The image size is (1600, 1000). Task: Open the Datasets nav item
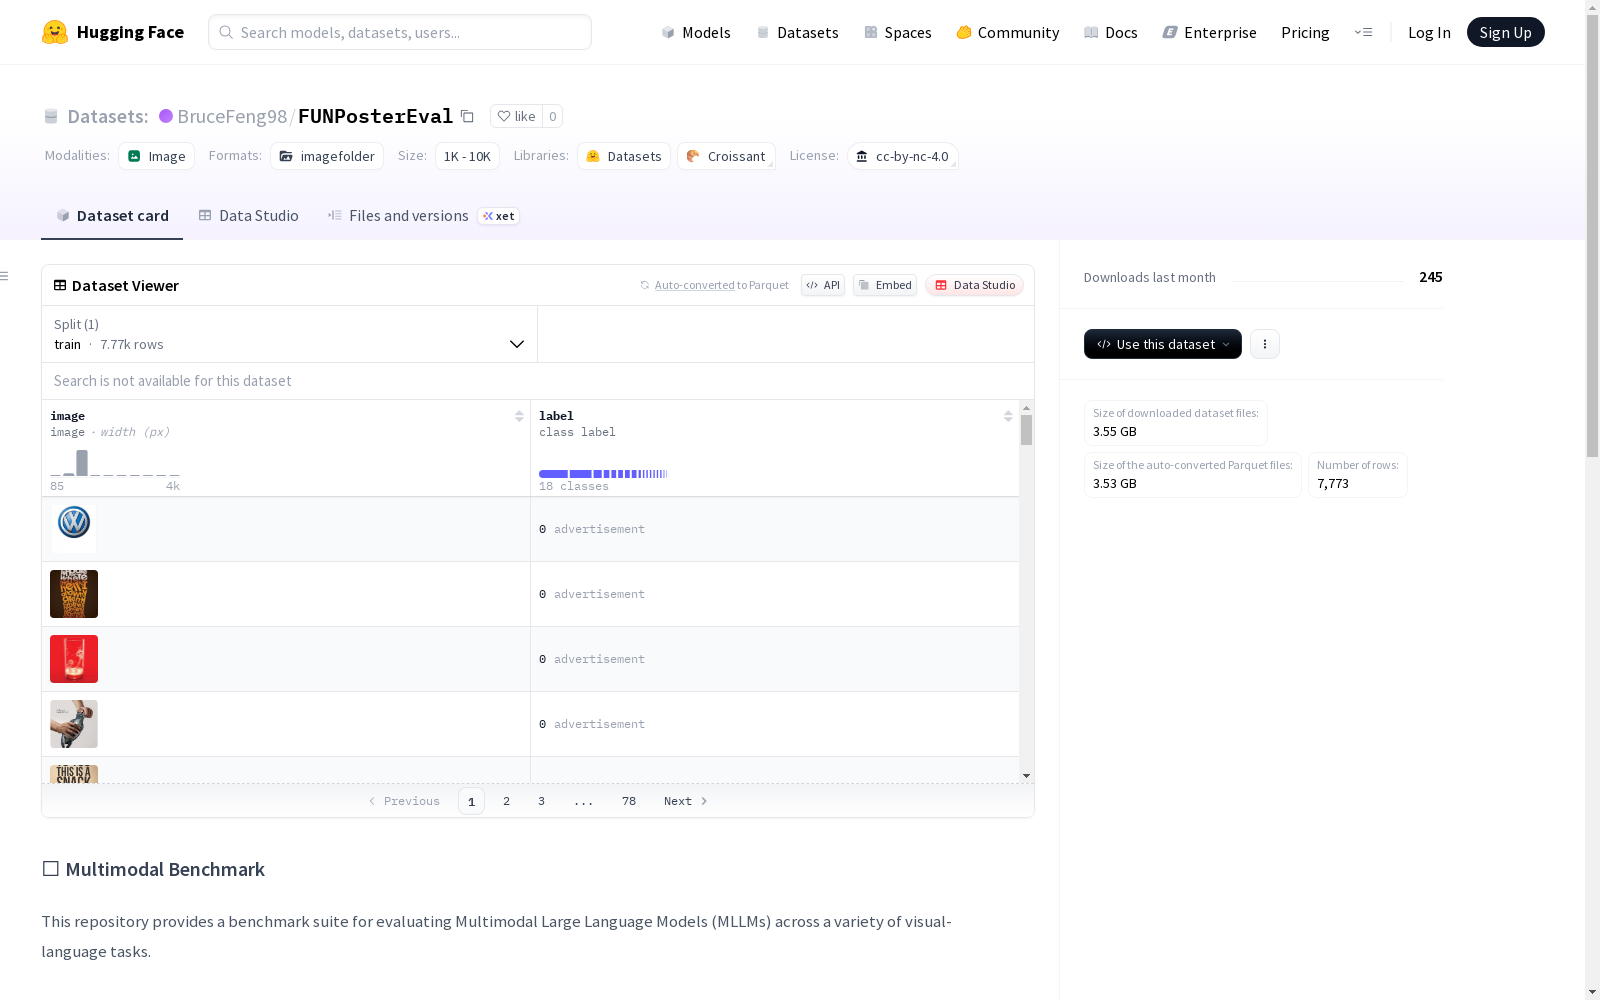pyautogui.click(x=797, y=32)
